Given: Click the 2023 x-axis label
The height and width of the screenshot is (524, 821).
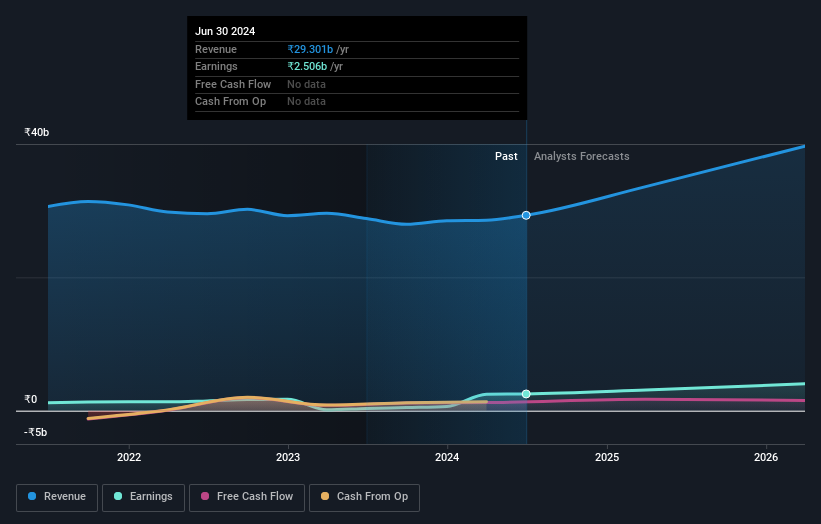Looking at the screenshot, I should 288,457.
